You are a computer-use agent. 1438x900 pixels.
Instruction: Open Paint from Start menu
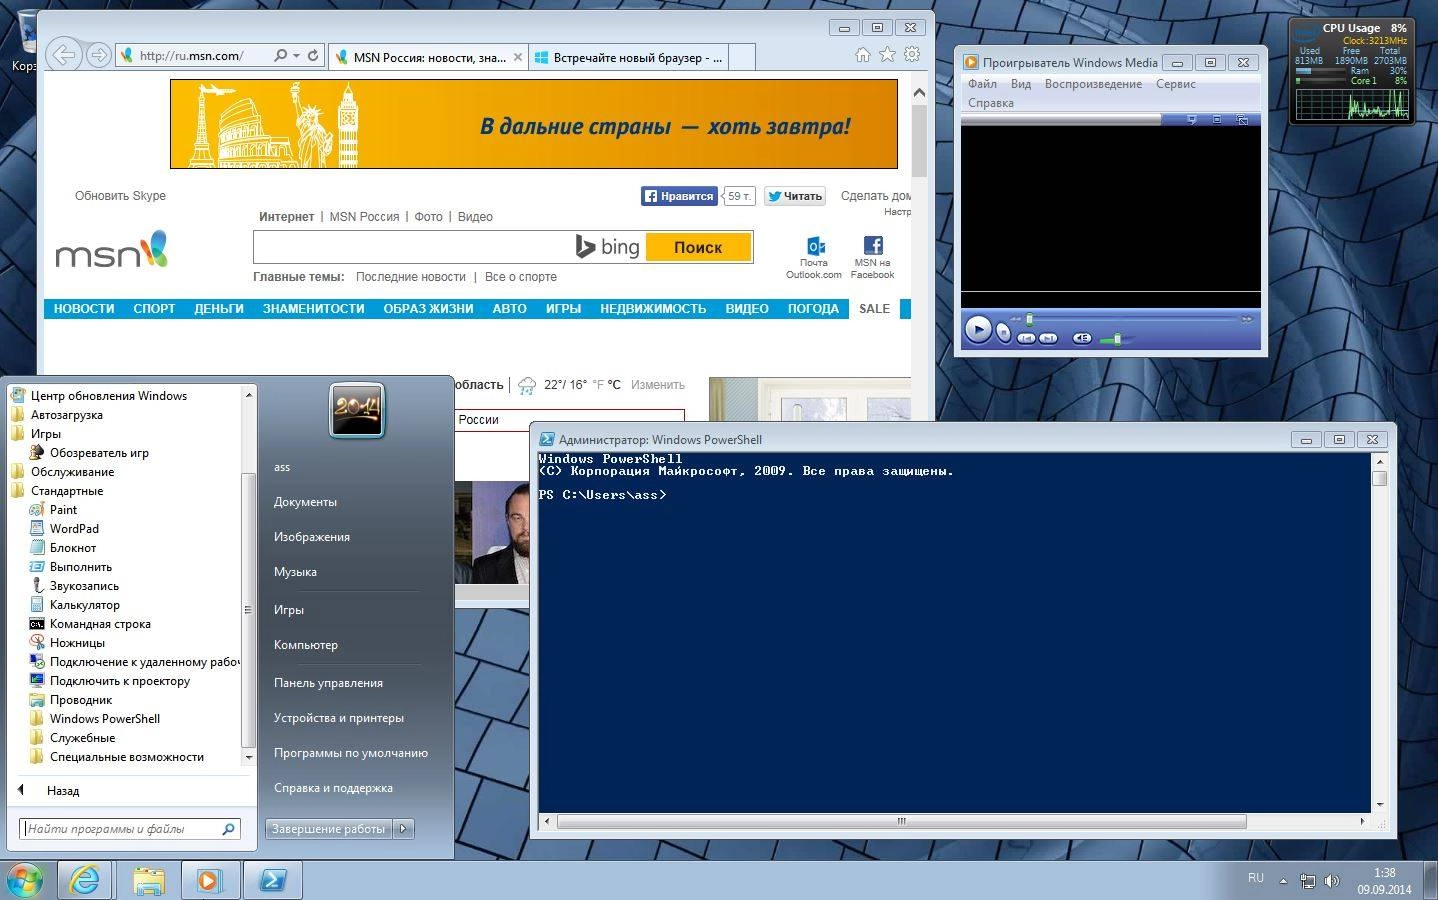(x=64, y=510)
